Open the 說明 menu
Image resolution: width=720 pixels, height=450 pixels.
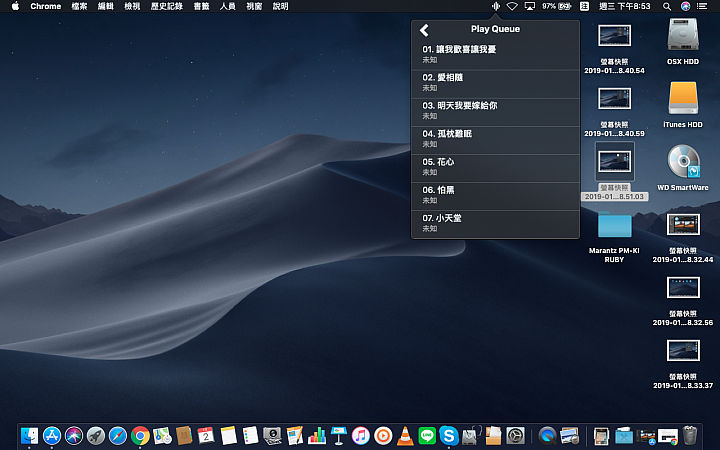280,6
